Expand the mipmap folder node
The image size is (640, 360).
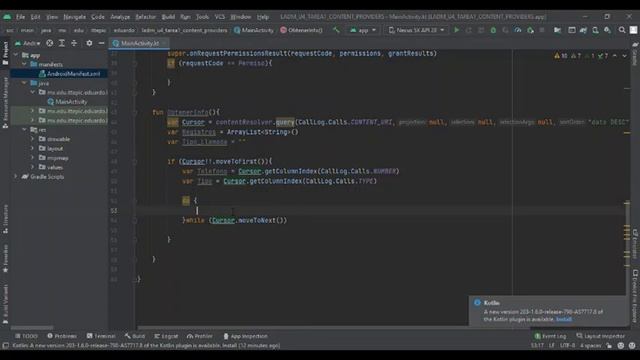click(33, 158)
